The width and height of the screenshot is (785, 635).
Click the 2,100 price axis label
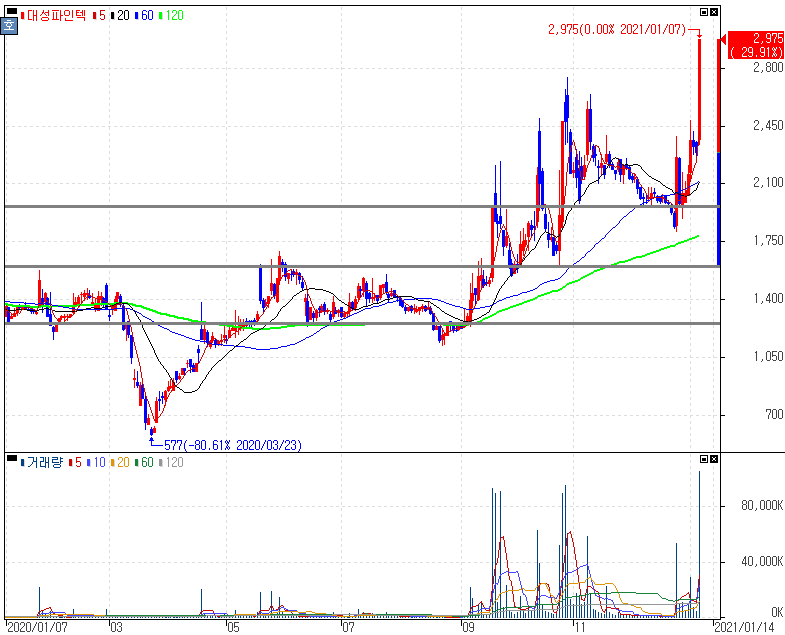(x=768, y=183)
